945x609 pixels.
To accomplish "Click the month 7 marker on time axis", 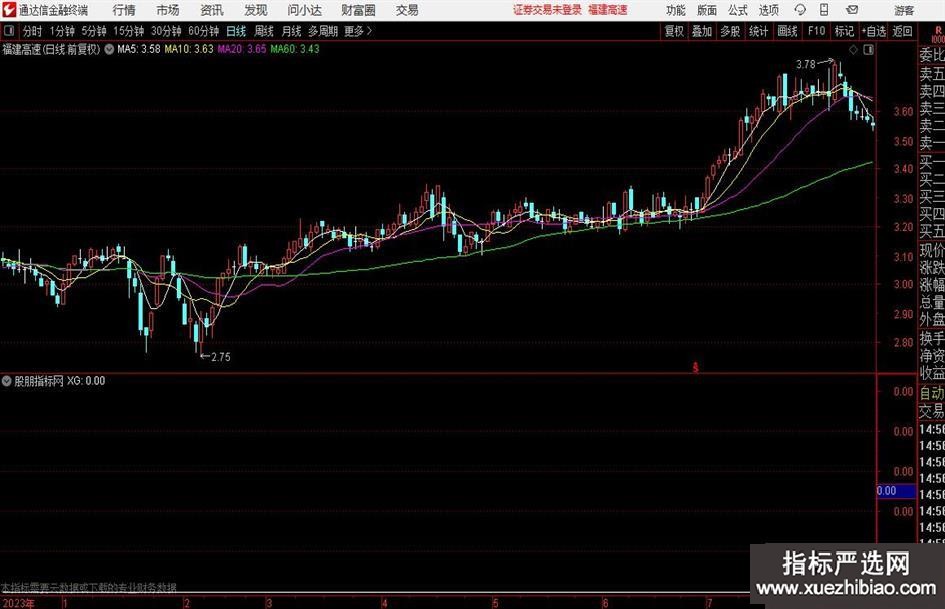I will [x=709, y=603].
